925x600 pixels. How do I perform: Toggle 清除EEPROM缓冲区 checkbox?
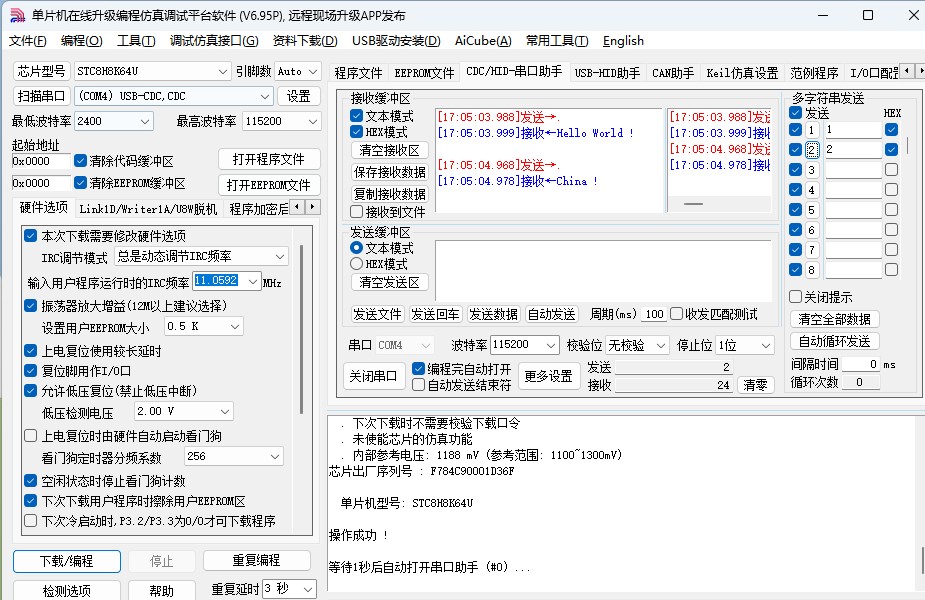(x=80, y=183)
